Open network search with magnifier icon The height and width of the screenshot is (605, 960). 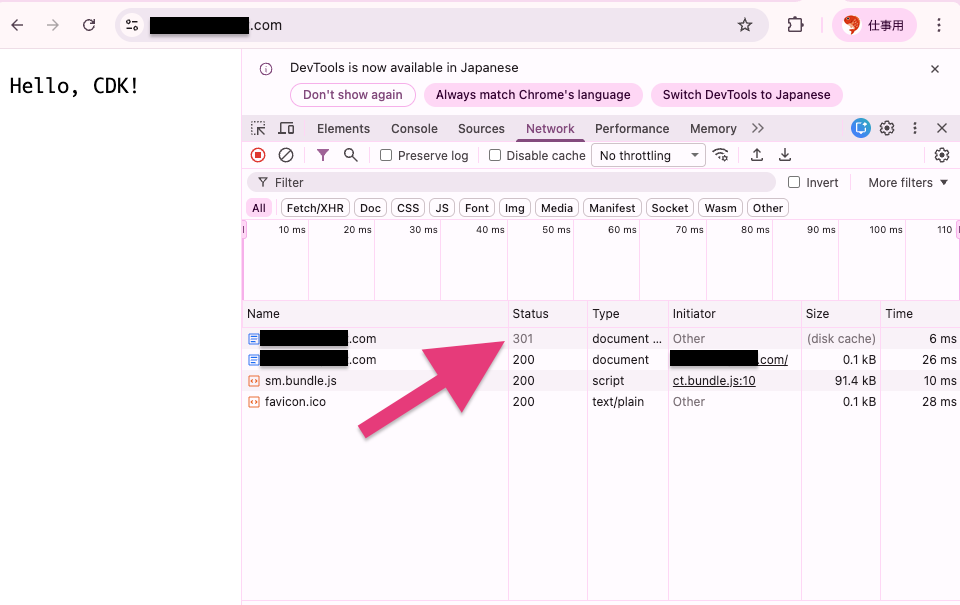tap(351, 155)
